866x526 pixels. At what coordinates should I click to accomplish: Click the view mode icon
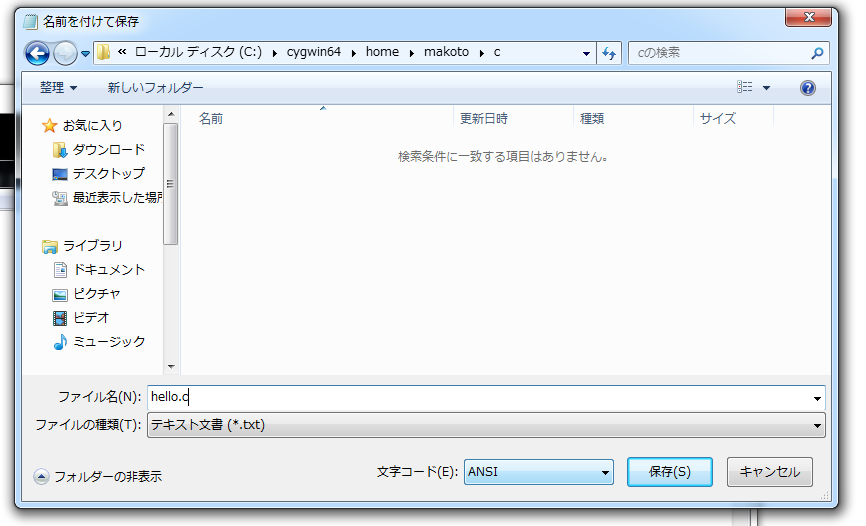[744, 88]
